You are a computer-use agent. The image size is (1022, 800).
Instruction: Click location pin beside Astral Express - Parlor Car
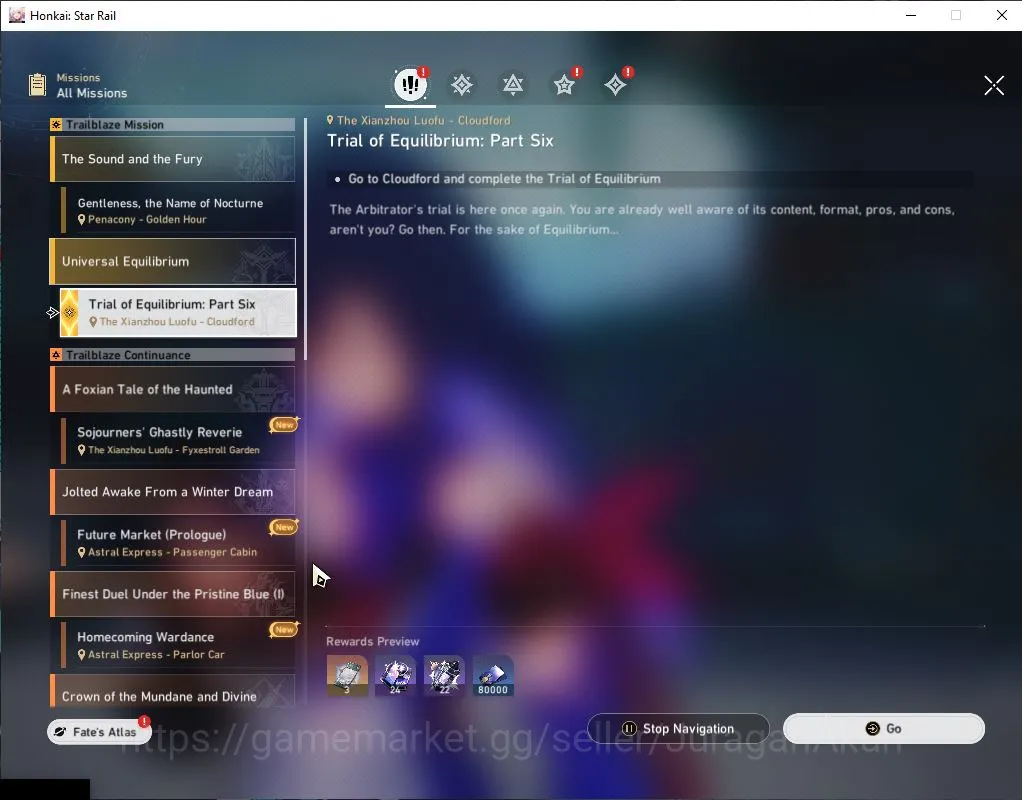pyautogui.click(x=81, y=655)
